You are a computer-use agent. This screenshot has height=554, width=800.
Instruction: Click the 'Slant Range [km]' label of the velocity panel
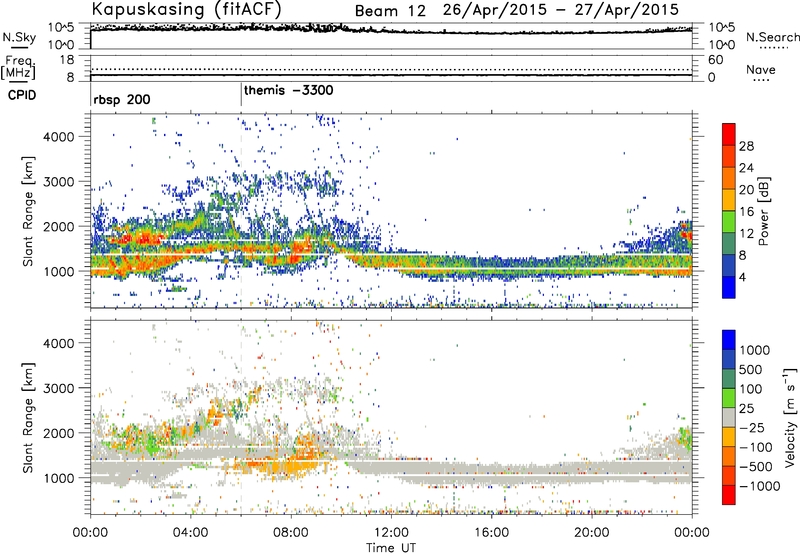(x=28, y=417)
